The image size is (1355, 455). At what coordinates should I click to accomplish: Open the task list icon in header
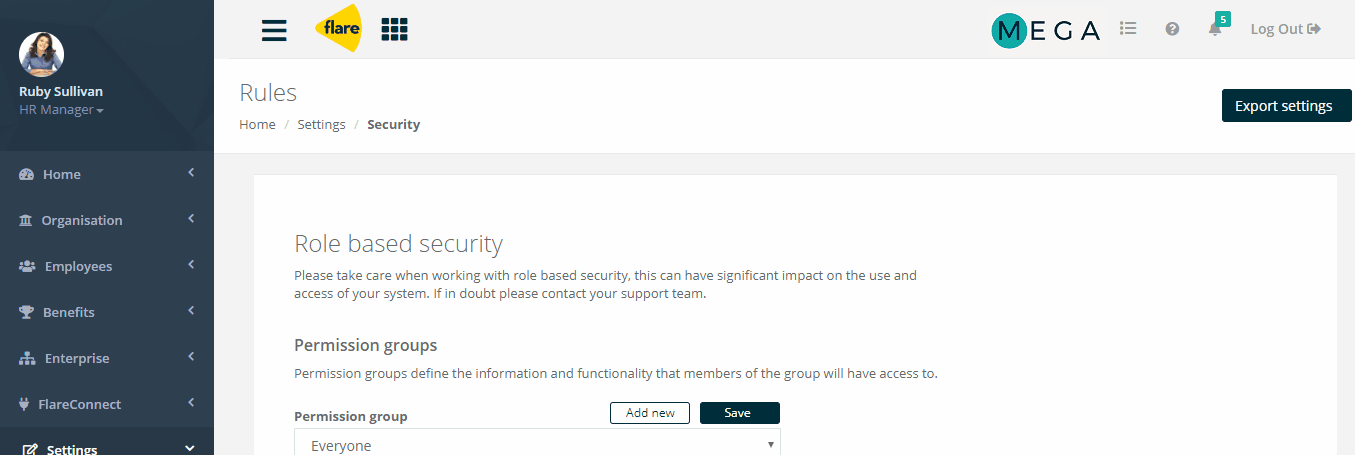(1128, 29)
